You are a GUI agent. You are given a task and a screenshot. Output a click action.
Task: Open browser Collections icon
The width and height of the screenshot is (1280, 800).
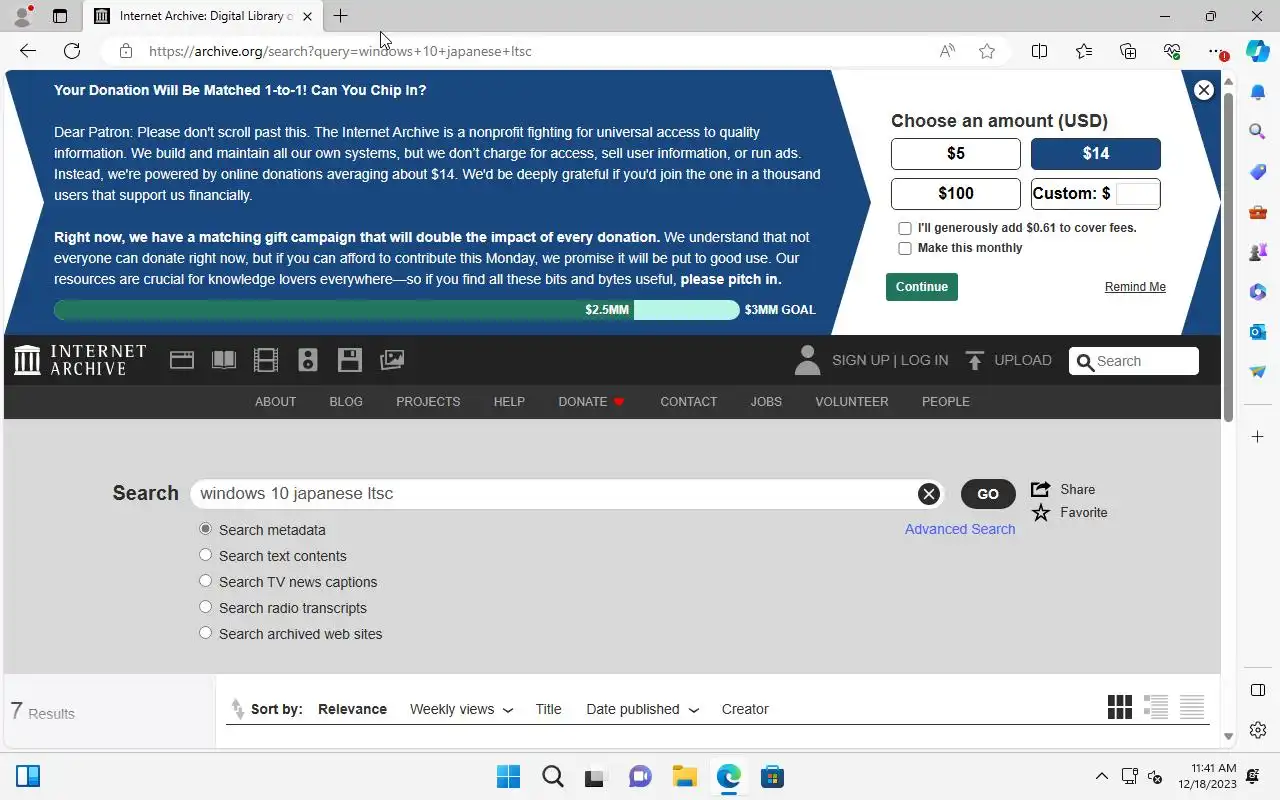[x=1128, y=51]
